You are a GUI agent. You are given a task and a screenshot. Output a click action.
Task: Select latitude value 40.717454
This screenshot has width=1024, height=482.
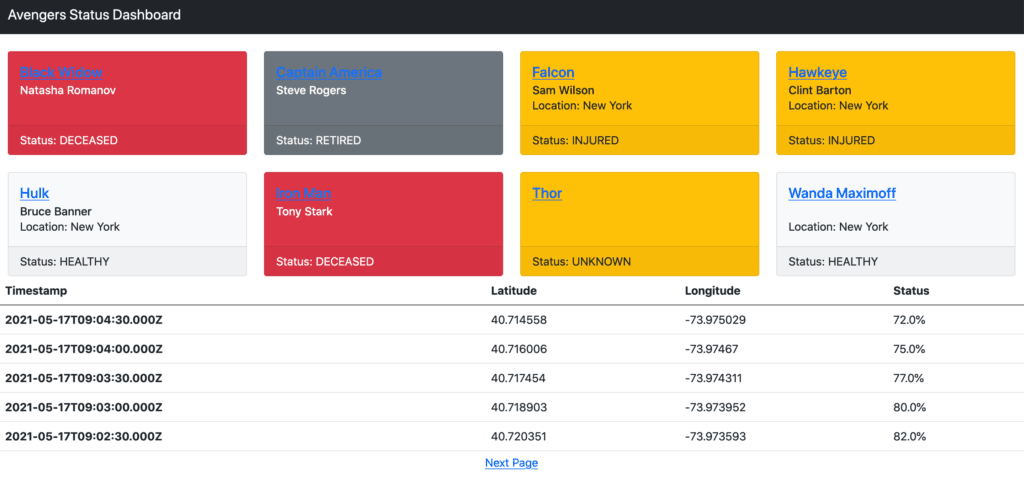point(519,378)
